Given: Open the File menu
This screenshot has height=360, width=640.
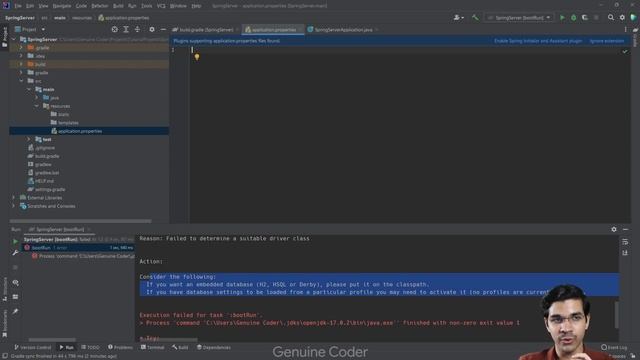Looking at the screenshot, I should click(18, 6).
